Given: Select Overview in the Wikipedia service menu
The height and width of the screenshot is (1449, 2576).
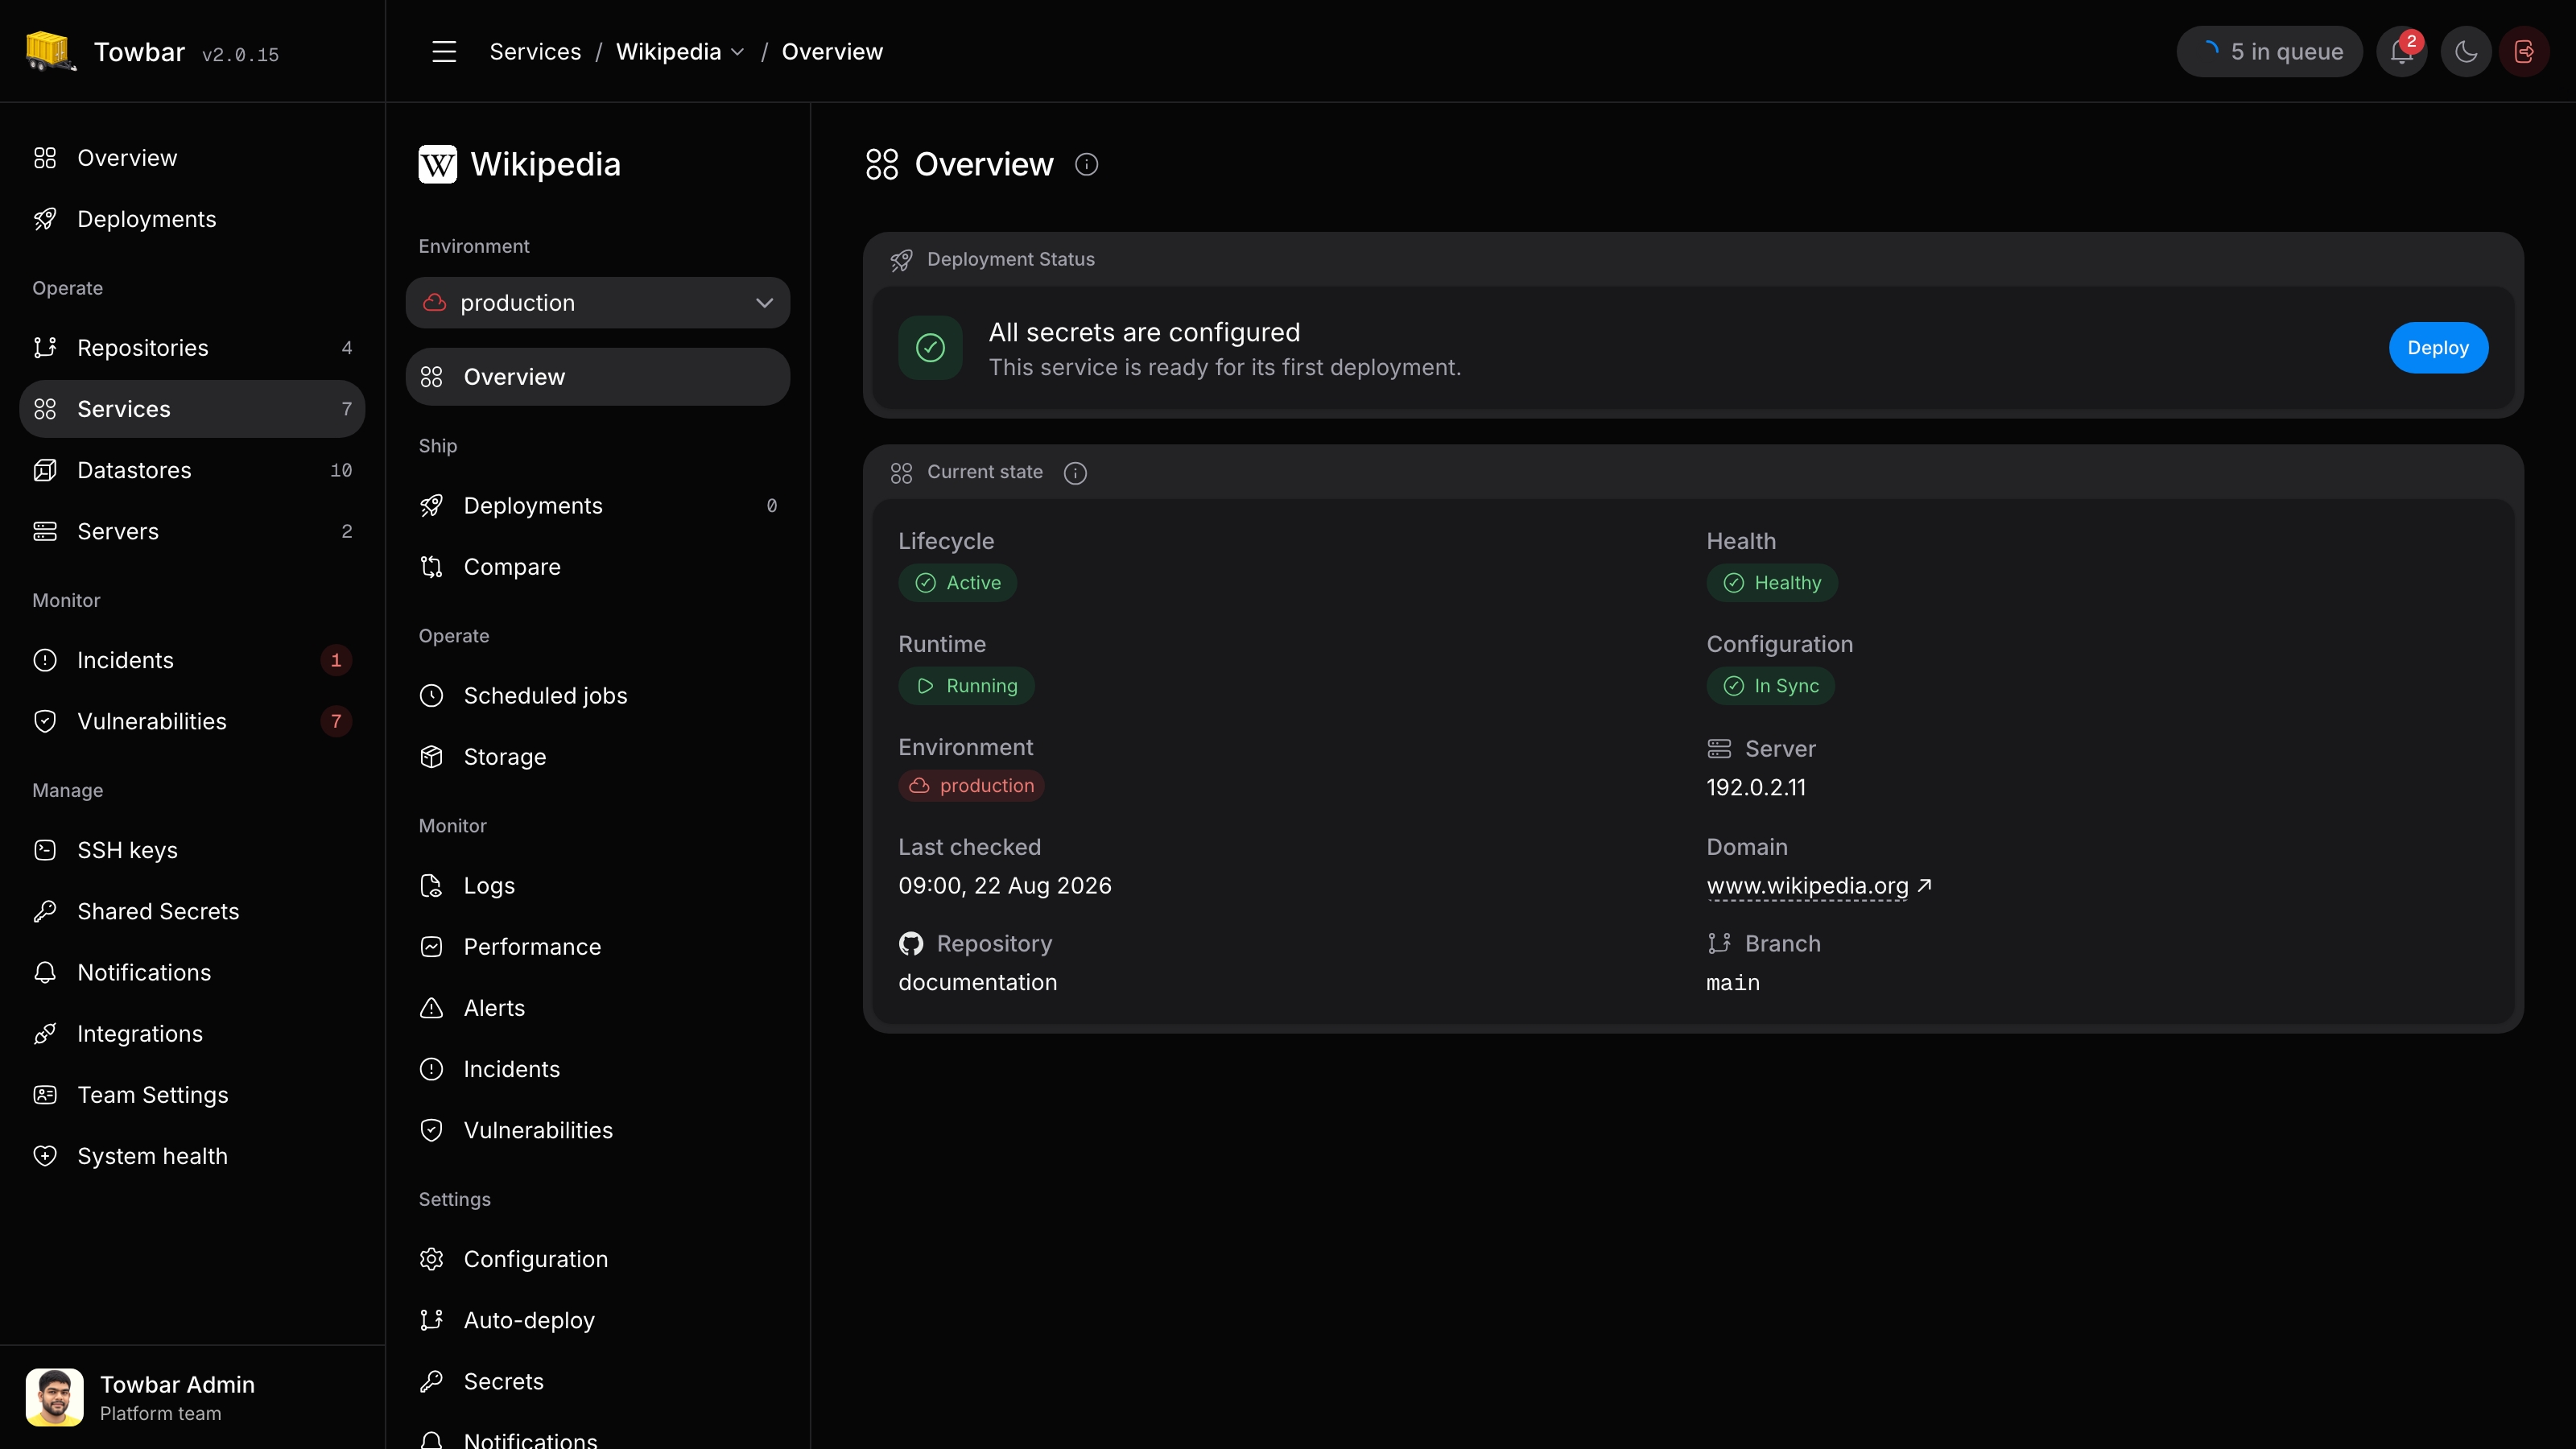Looking at the screenshot, I should pos(597,377).
